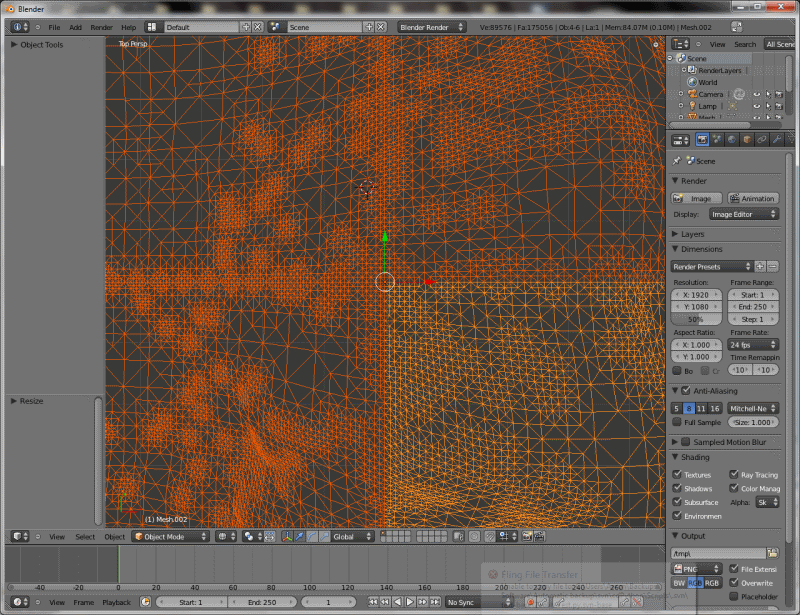
Task: Open the Add menu in the top bar
Action: pos(76,27)
